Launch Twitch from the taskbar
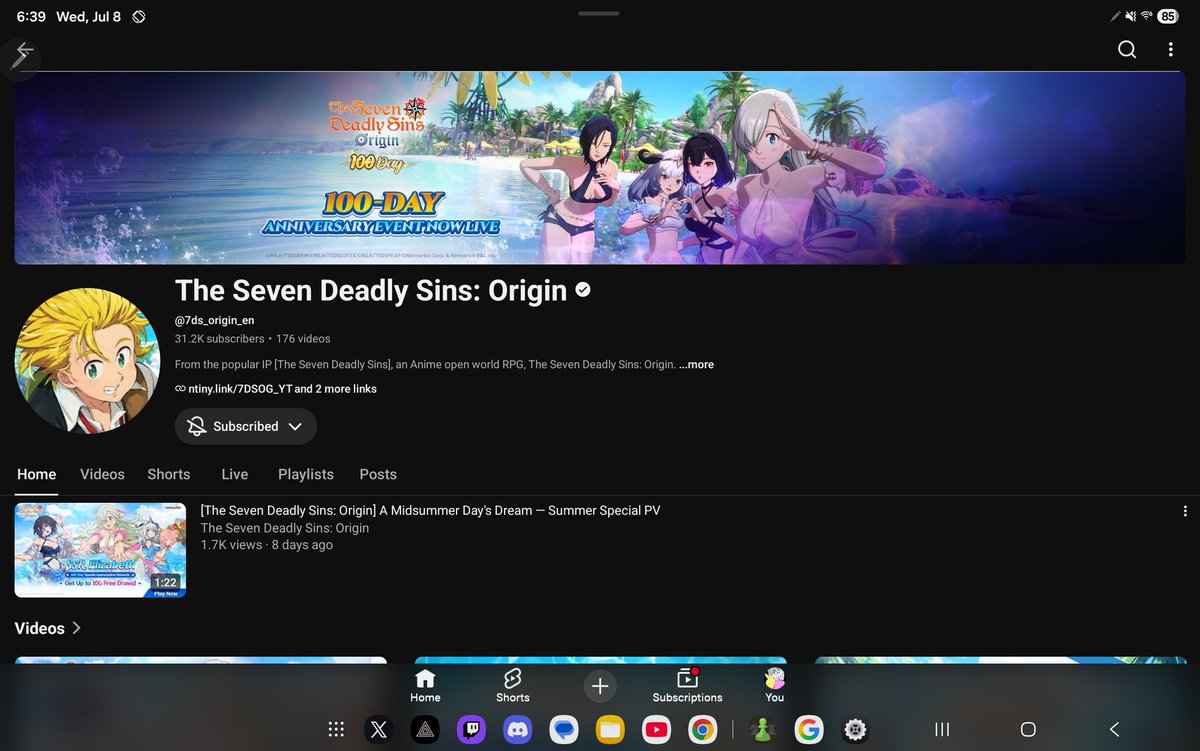 (x=471, y=730)
